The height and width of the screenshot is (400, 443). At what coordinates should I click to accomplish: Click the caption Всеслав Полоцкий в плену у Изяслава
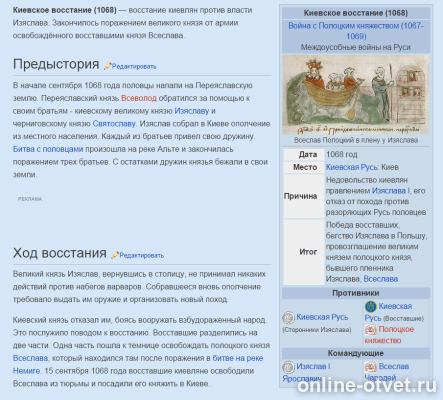click(356, 140)
